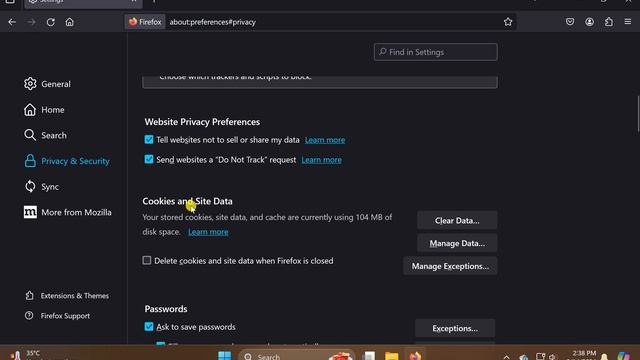Image resolution: width=640 pixels, height=360 pixels.
Task: Click the Windows taskbar Search box
Action: pyautogui.click(x=297, y=356)
